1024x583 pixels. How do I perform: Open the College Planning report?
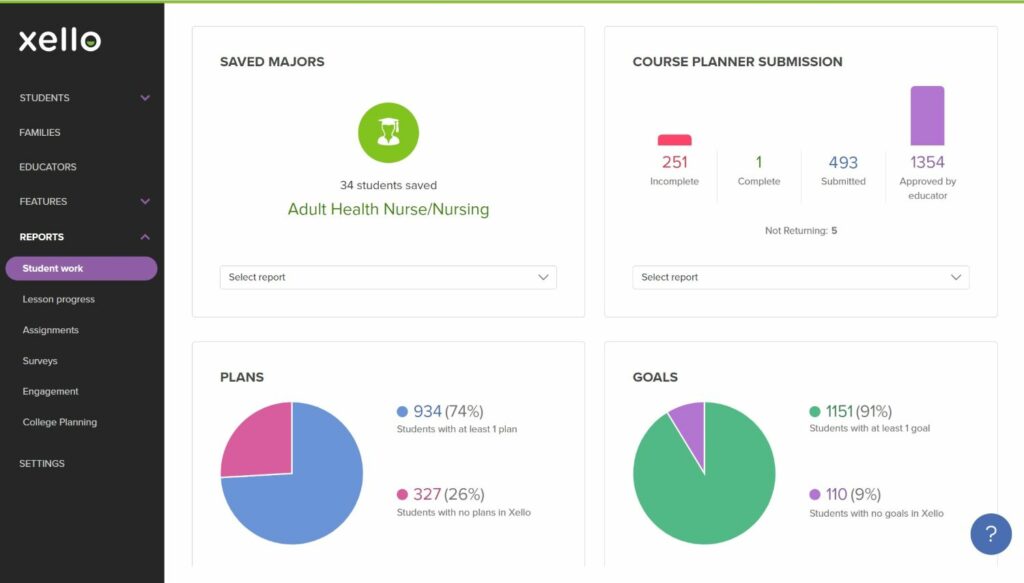point(59,422)
